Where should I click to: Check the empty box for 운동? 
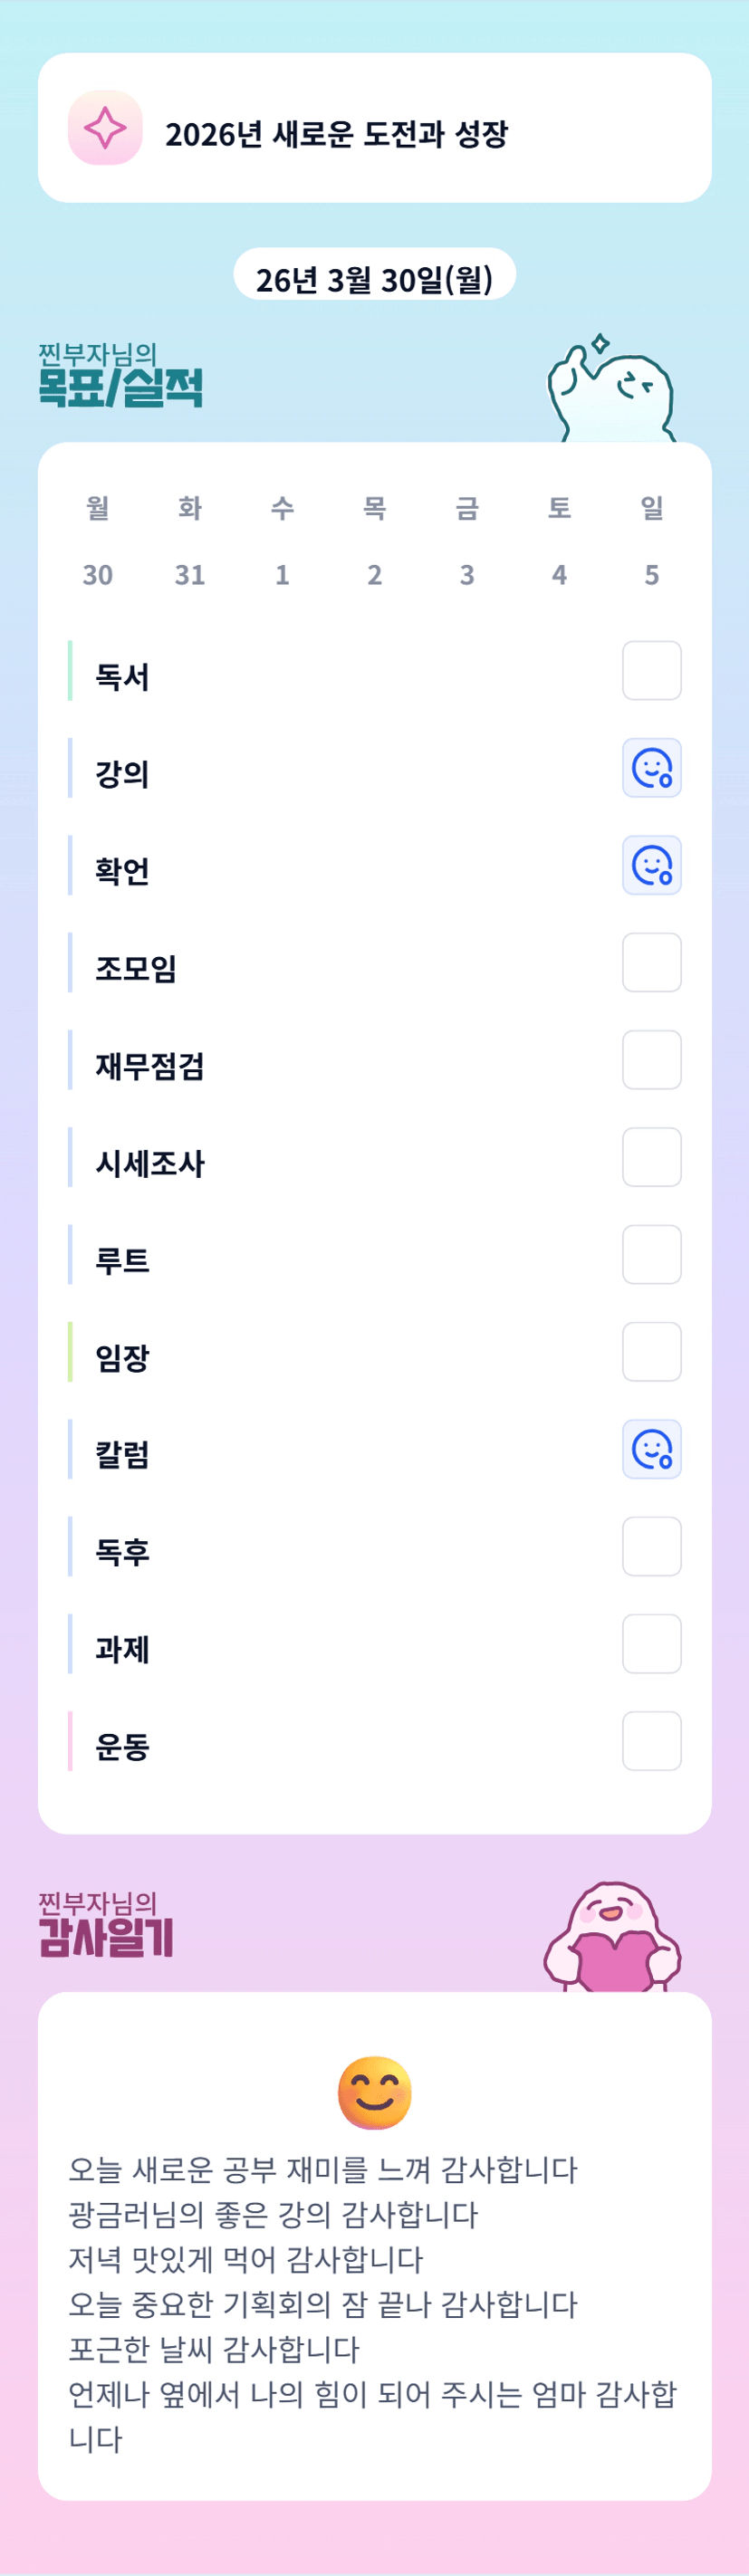[x=651, y=1741]
